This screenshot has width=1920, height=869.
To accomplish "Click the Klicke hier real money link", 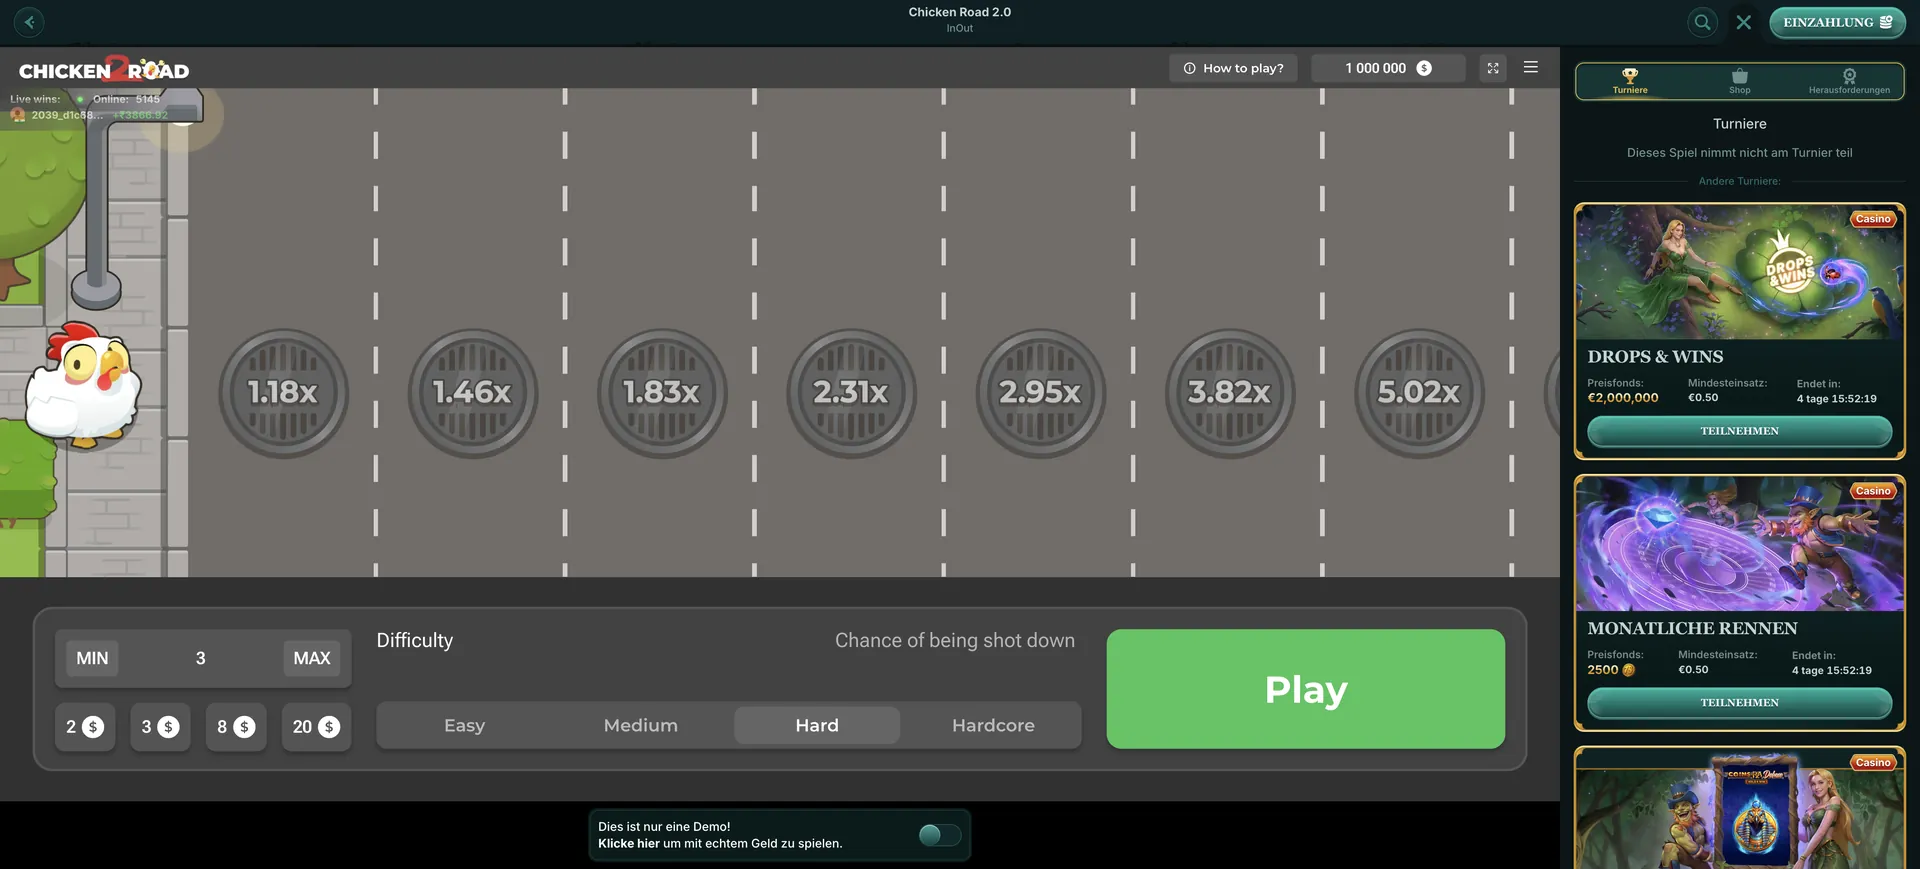I will [x=629, y=843].
